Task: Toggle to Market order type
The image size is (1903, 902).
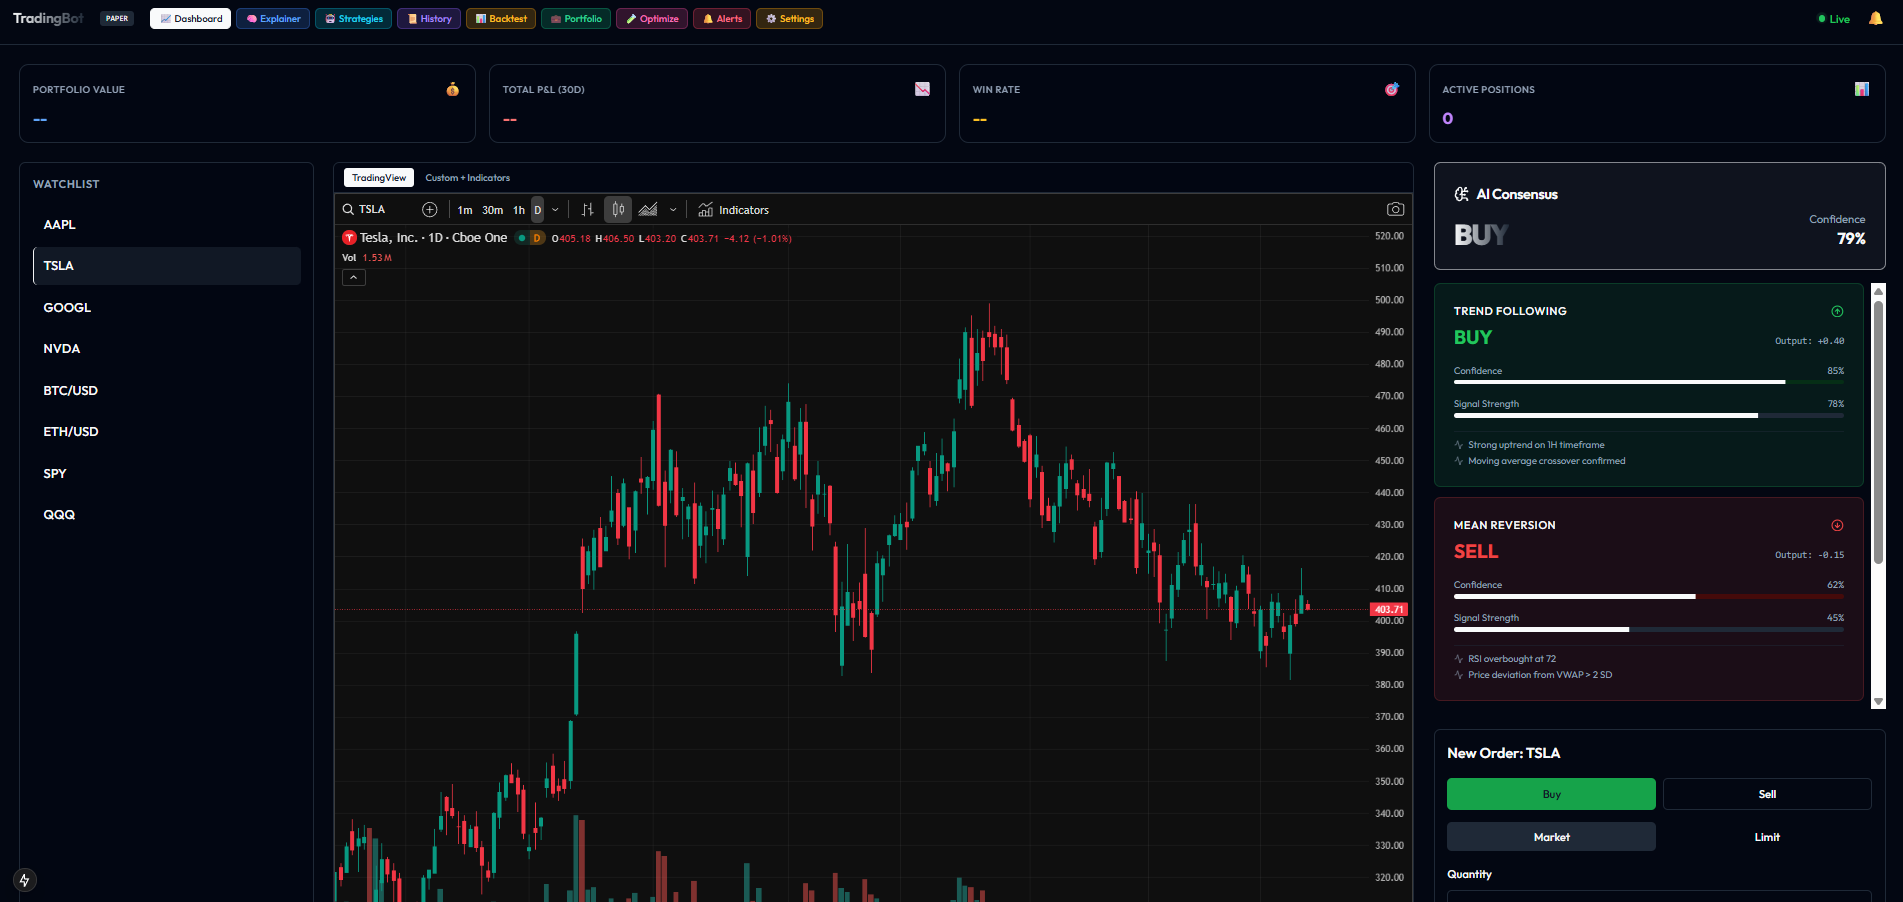Action: click(1550, 836)
